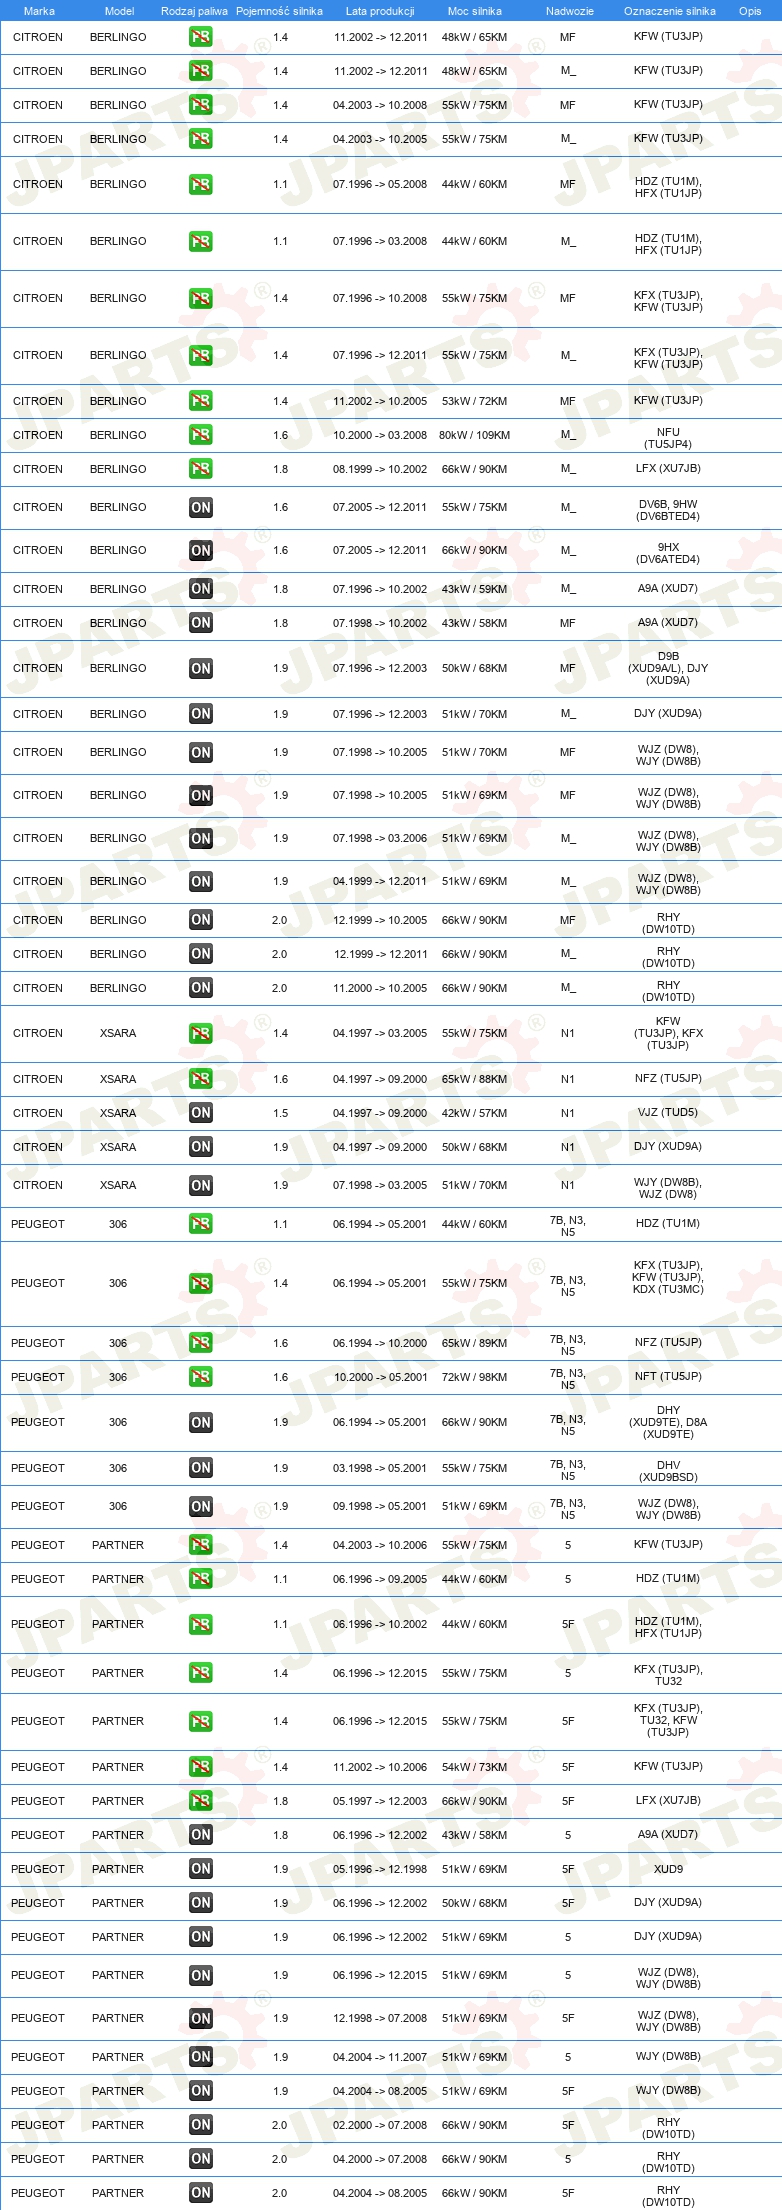
Task: Click the Moc silnika column header
Action: point(474,11)
